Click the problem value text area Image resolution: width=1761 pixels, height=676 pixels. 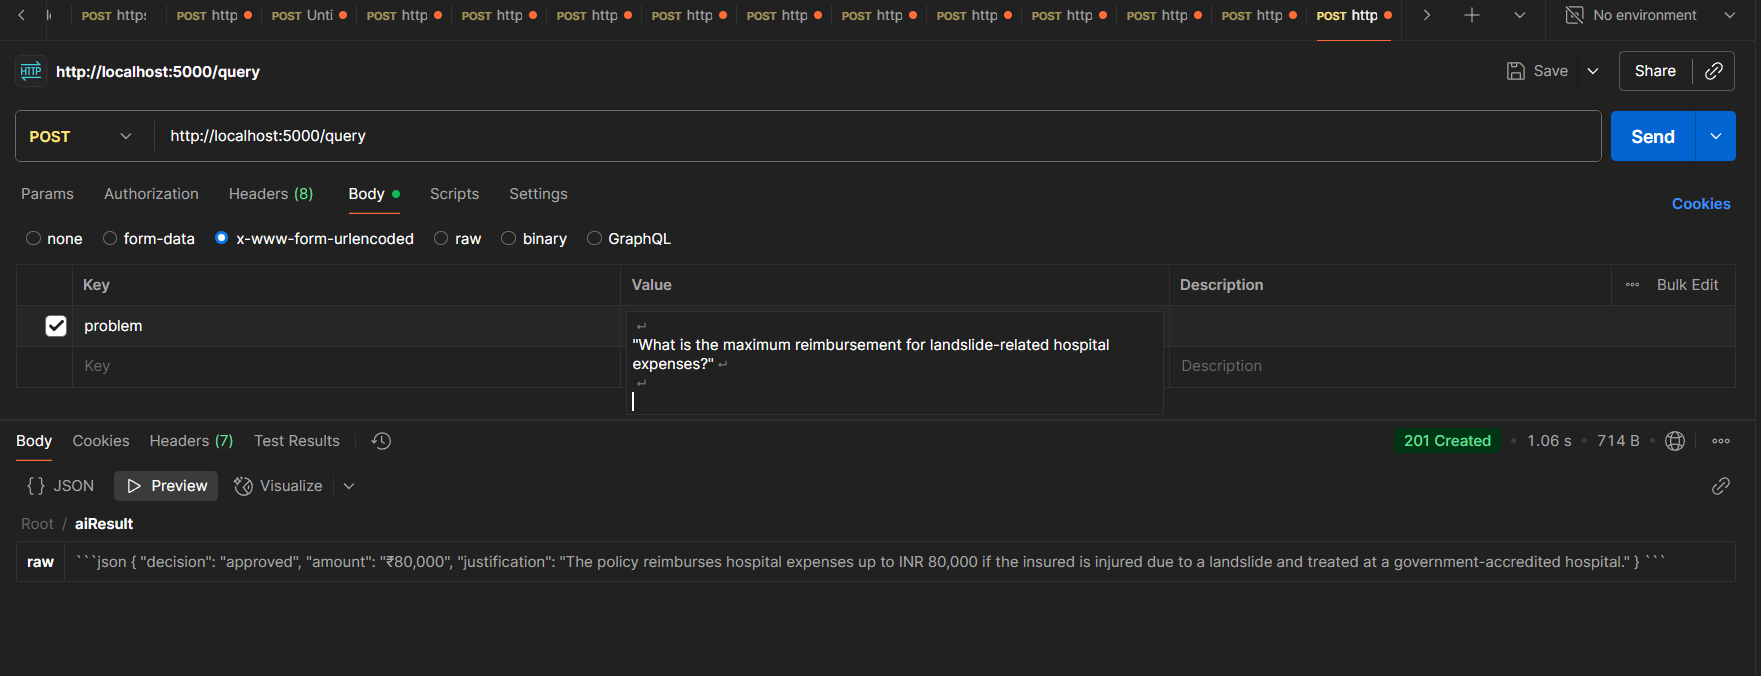tap(894, 363)
